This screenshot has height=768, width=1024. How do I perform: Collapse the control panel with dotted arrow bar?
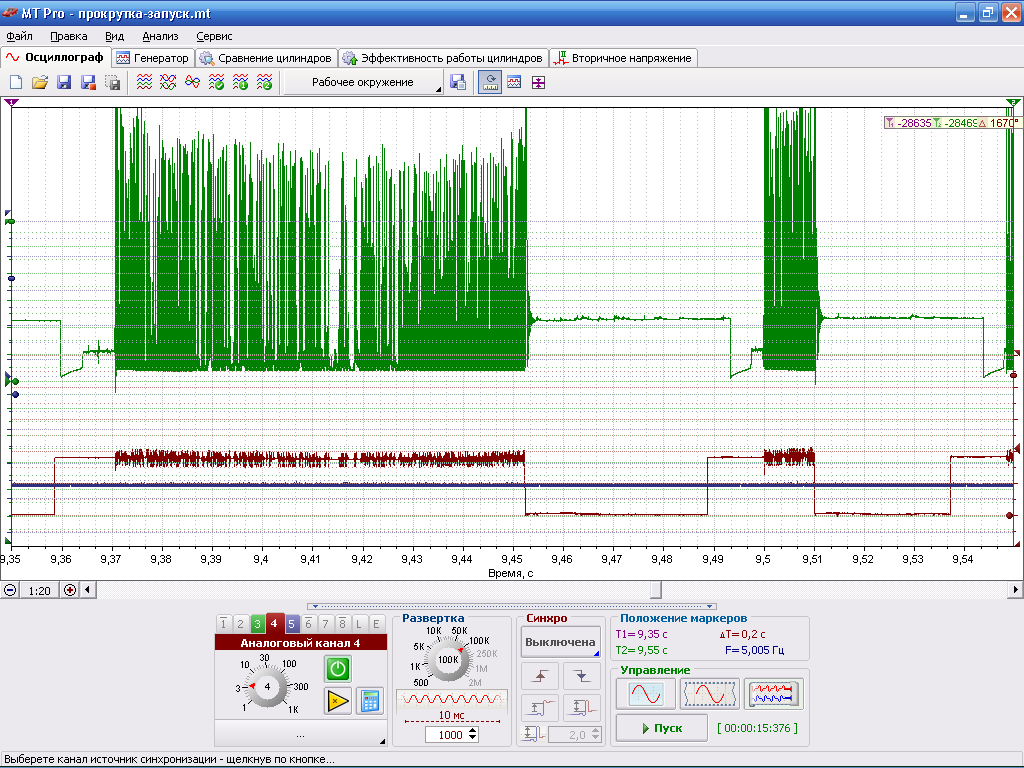click(x=512, y=607)
